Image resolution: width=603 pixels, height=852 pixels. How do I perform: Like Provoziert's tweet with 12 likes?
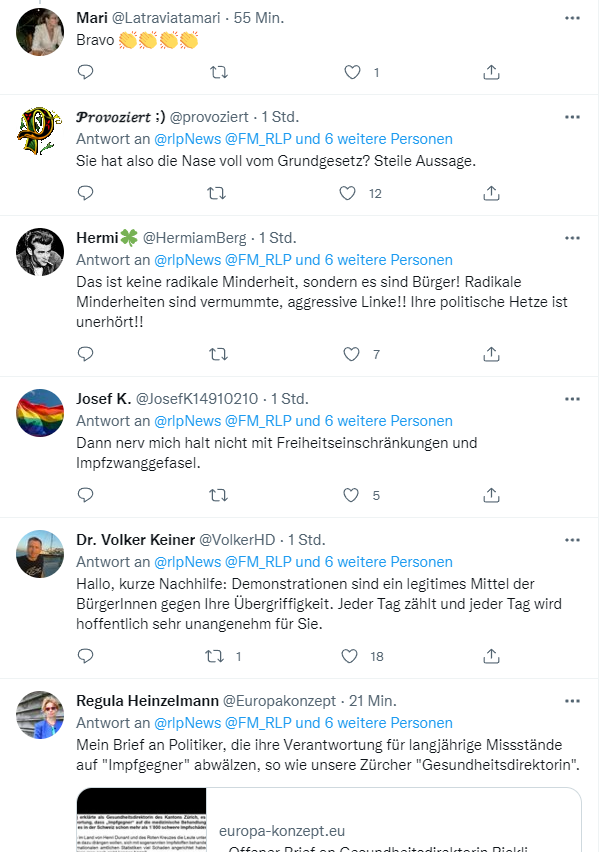(x=348, y=193)
